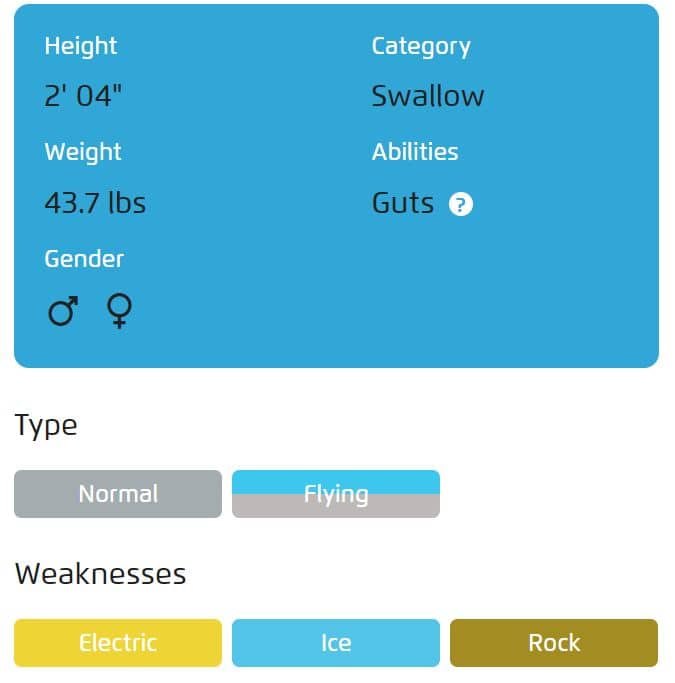The width and height of the screenshot is (675, 683).
Task: Click the Weight label
Action: click(x=83, y=152)
